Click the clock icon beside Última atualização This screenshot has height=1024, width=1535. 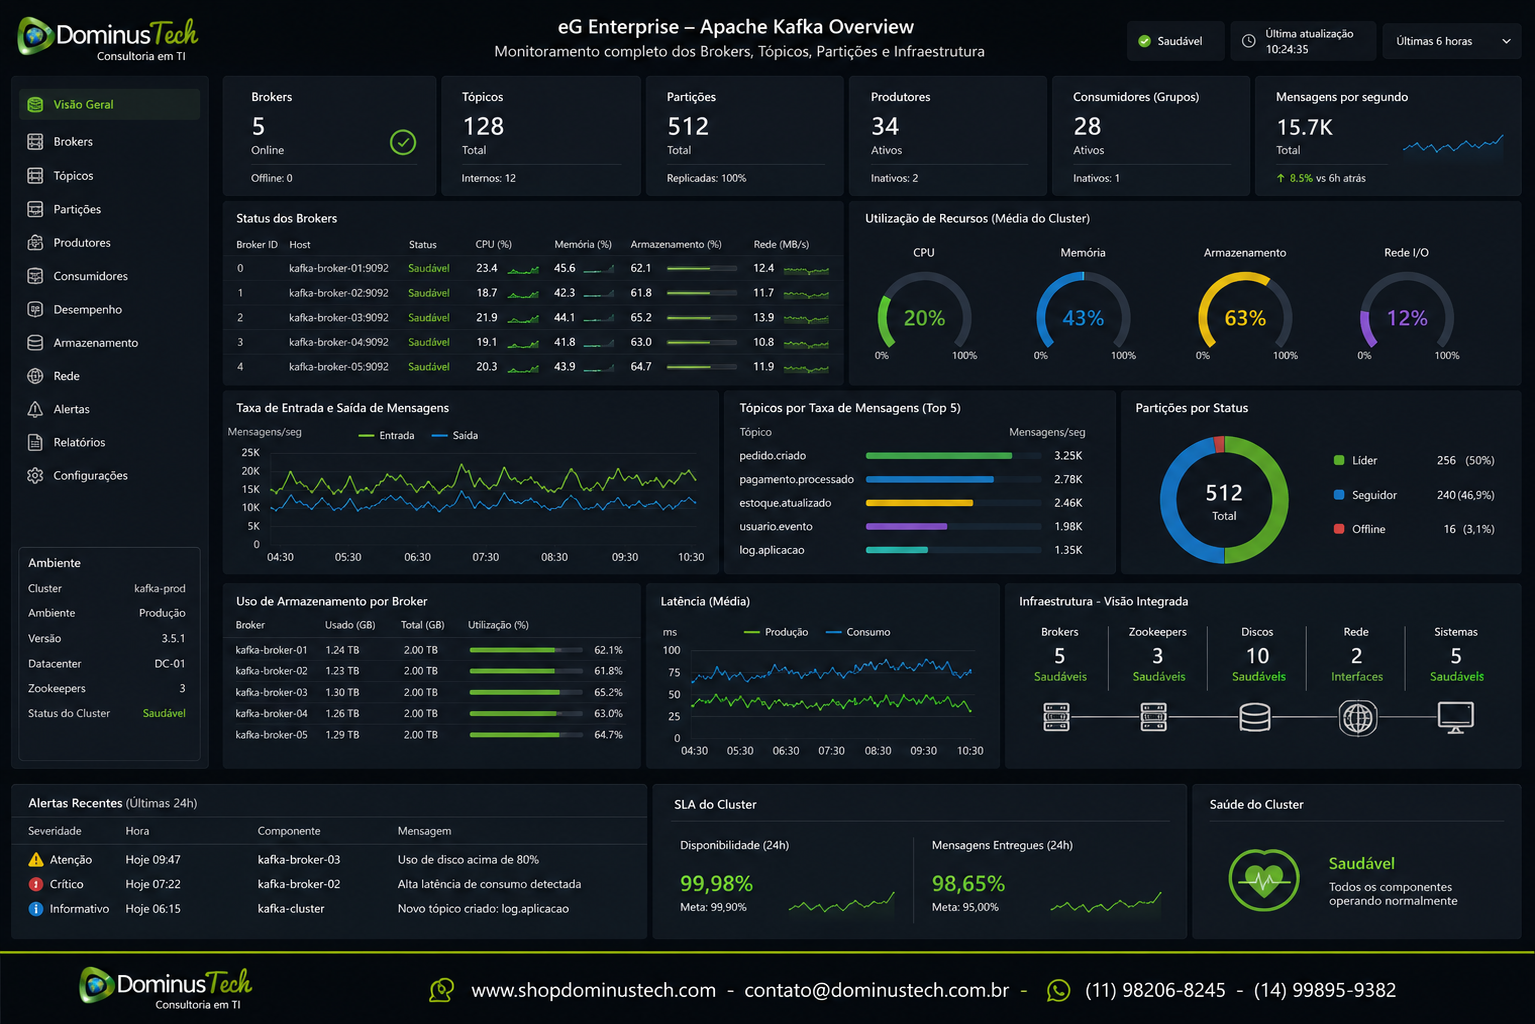coord(1248,41)
